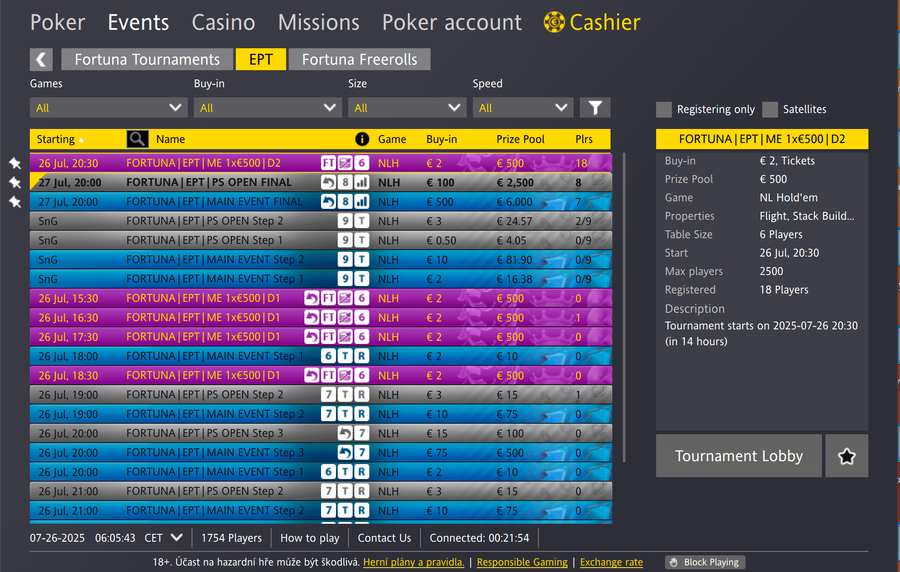Enable the Registering only checkbox
The width and height of the screenshot is (900, 572).
pos(664,110)
